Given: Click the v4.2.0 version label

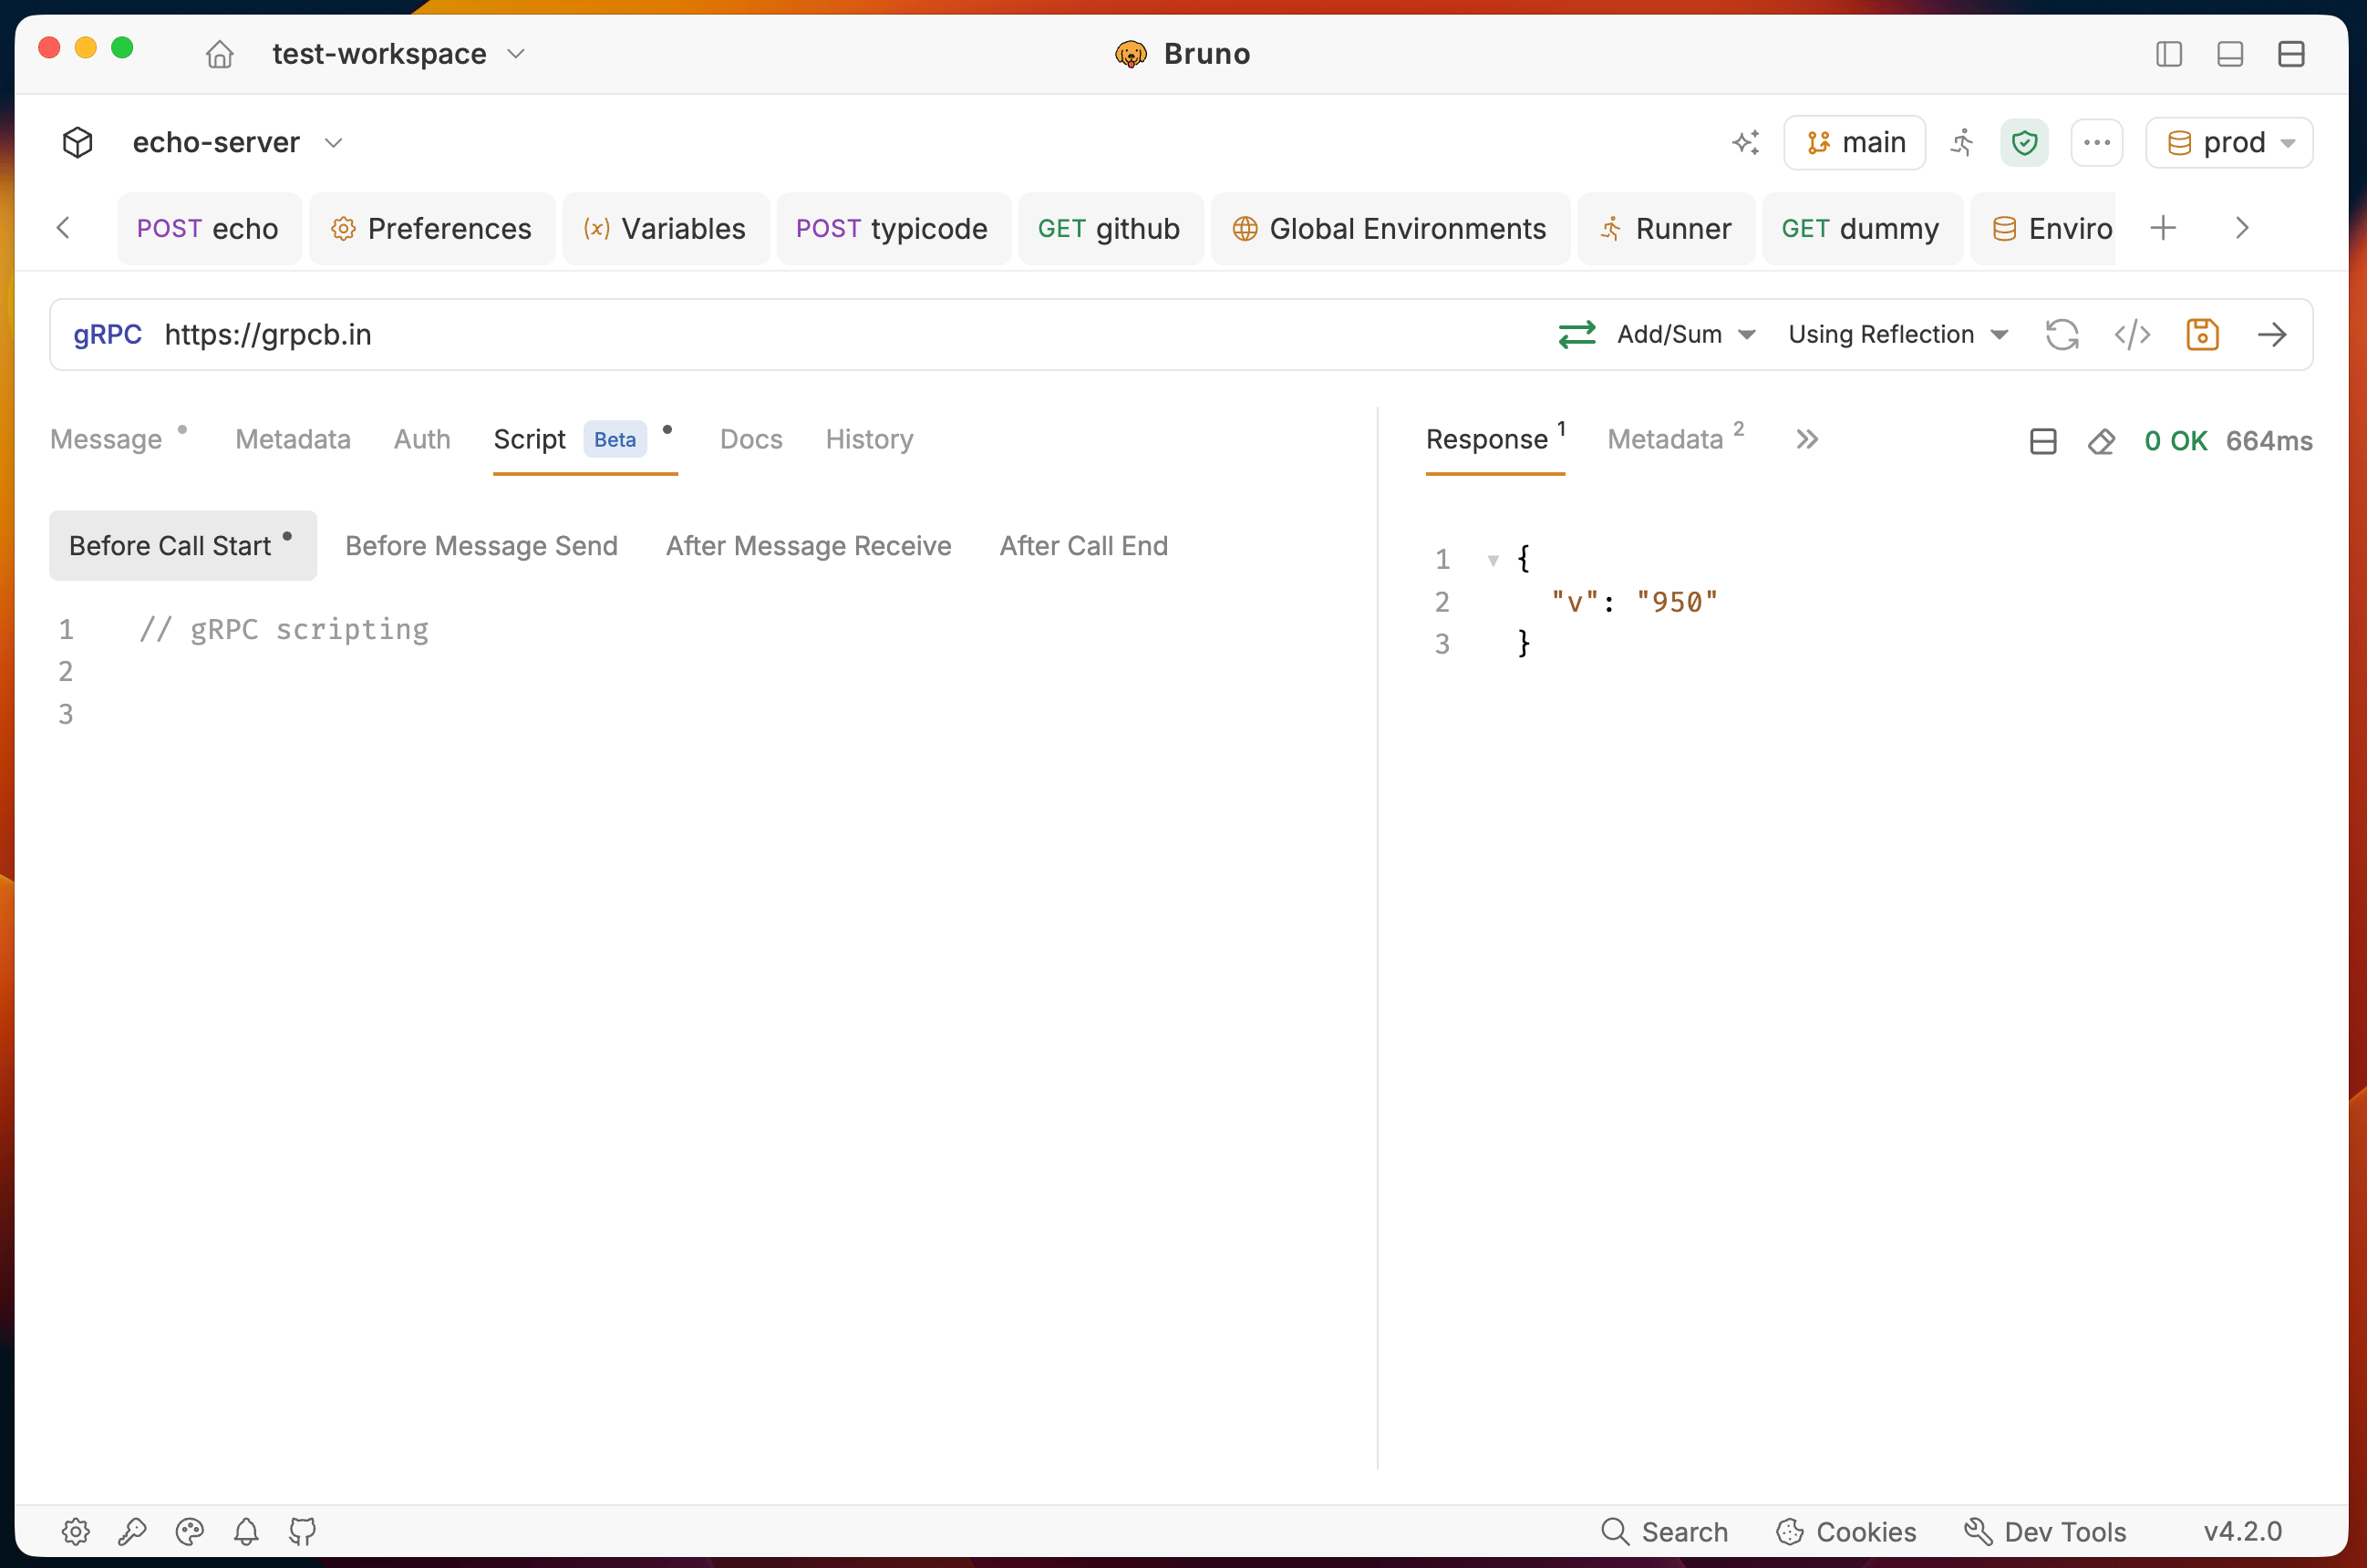Looking at the screenshot, I should (x=2243, y=1531).
